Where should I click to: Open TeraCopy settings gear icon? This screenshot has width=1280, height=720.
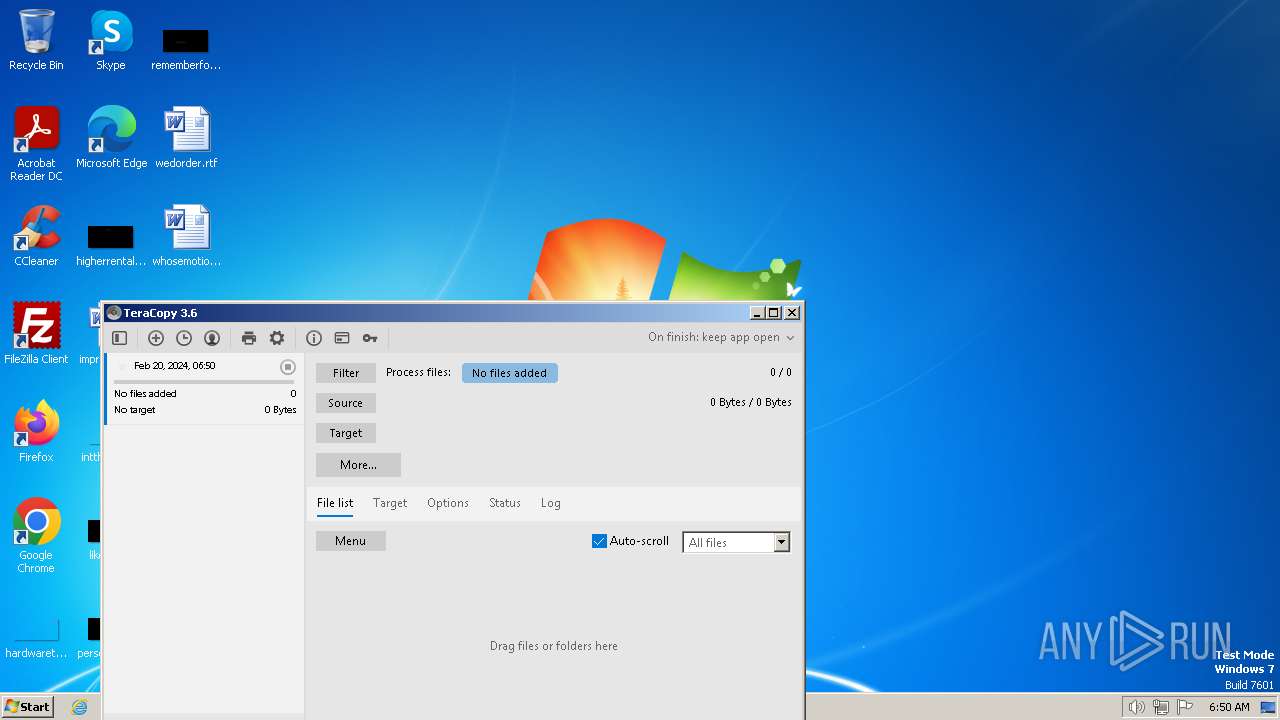(277, 338)
